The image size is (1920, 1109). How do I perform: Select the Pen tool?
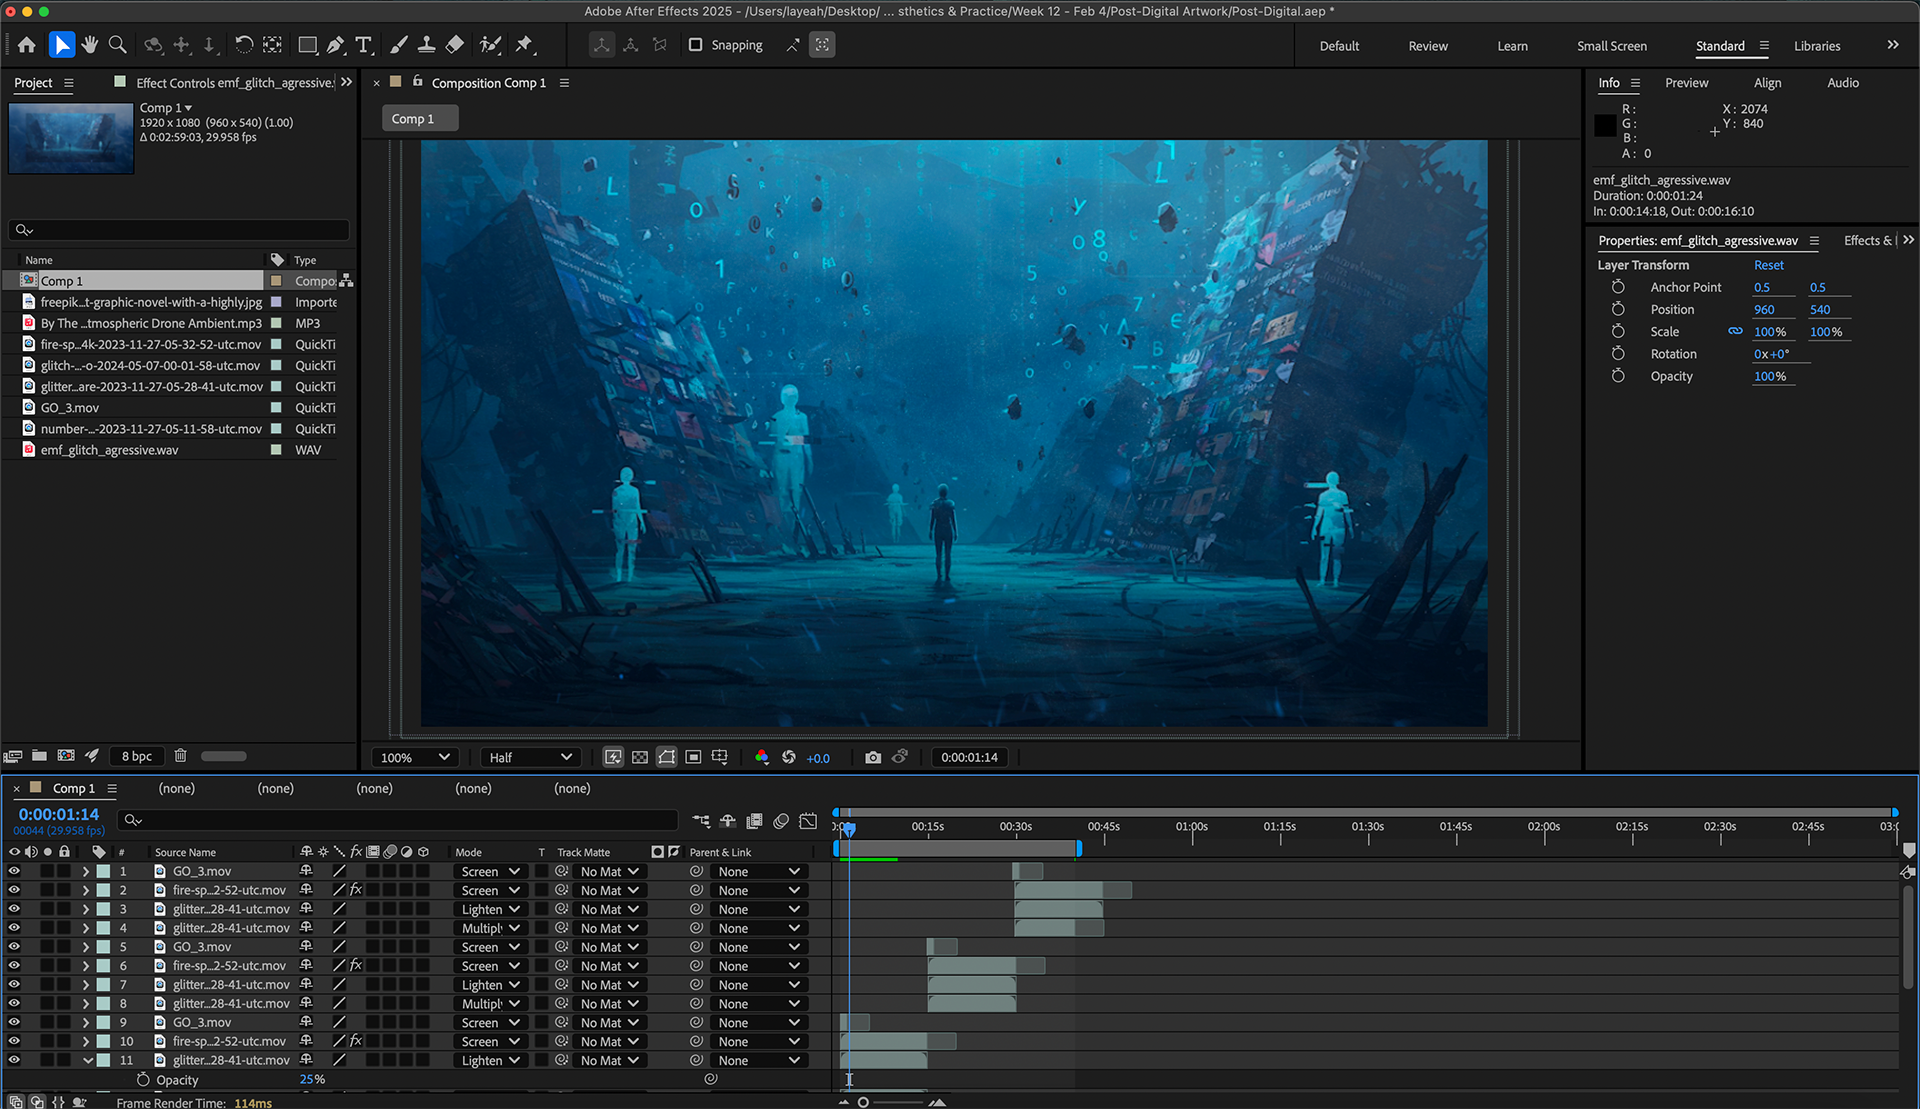pos(336,45)
